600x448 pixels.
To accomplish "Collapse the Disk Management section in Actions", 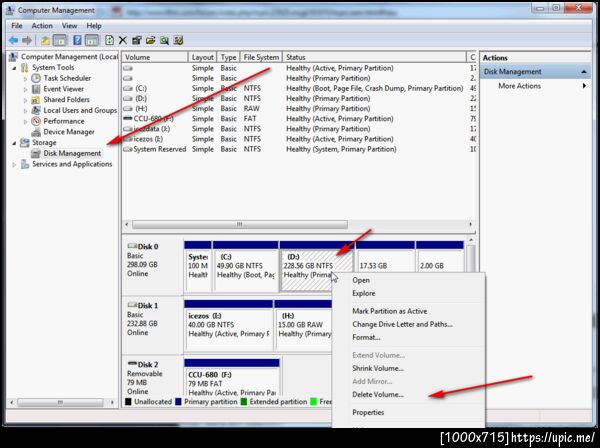I will pyautogui.click(x=584, y=72).
